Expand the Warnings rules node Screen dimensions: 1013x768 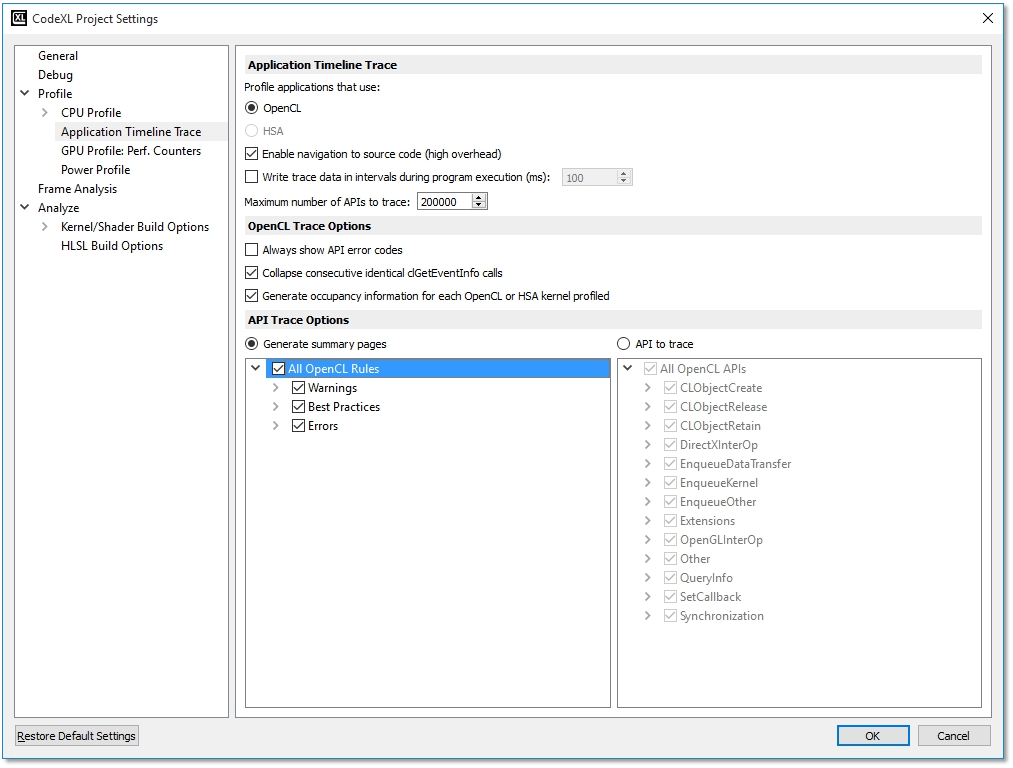pos(275,388)
